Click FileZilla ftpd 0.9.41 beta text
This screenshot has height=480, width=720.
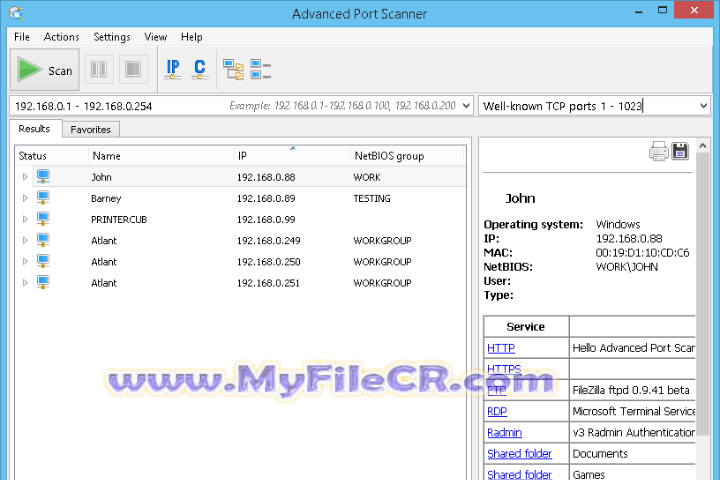point(630,390)
